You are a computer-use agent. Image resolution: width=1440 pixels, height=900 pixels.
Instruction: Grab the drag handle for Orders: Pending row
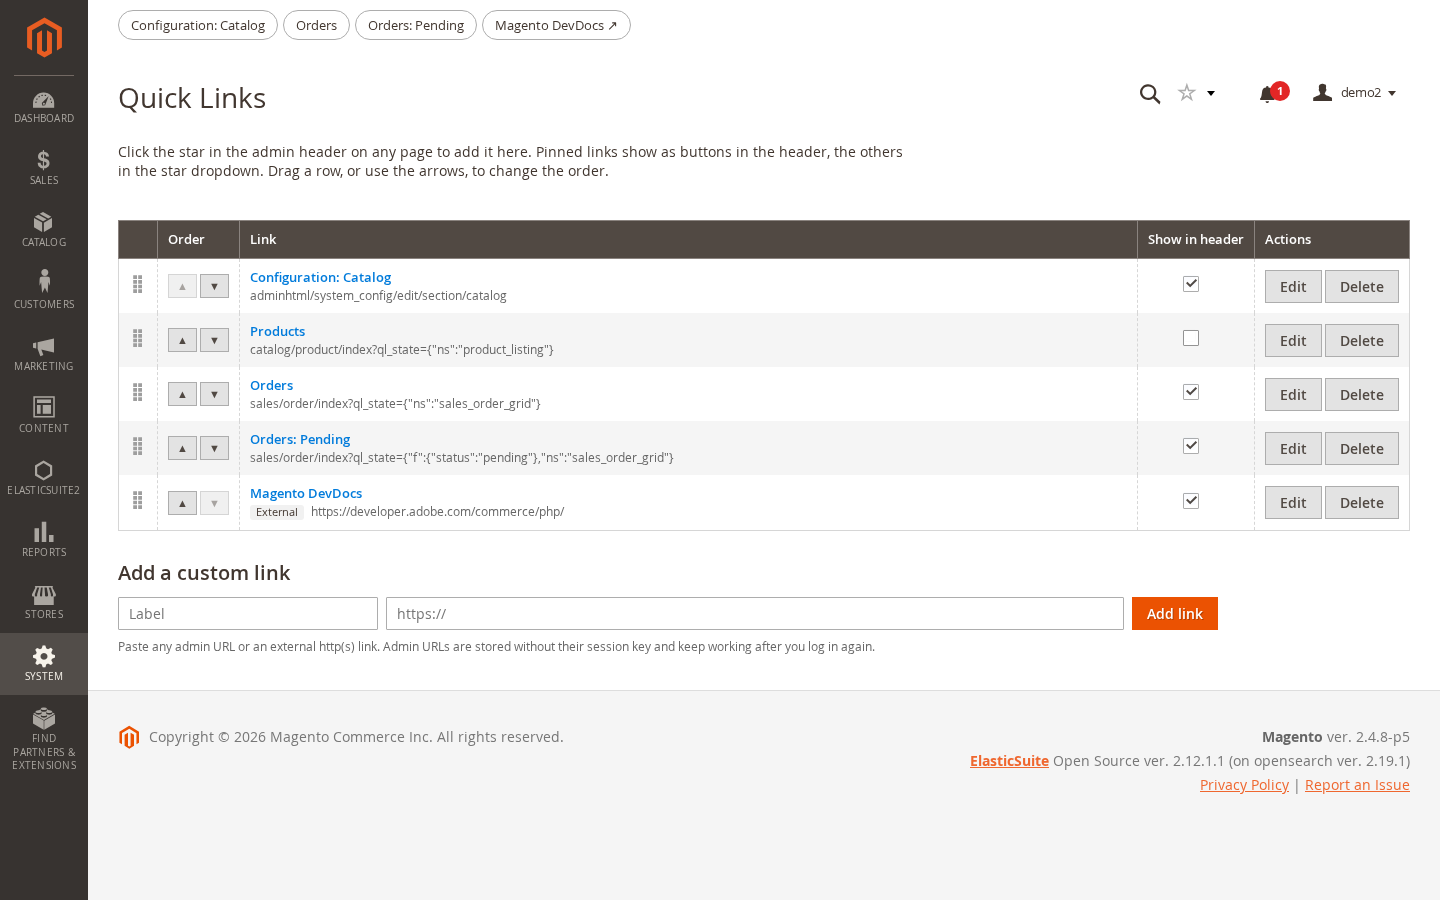[x=138, y=447]
